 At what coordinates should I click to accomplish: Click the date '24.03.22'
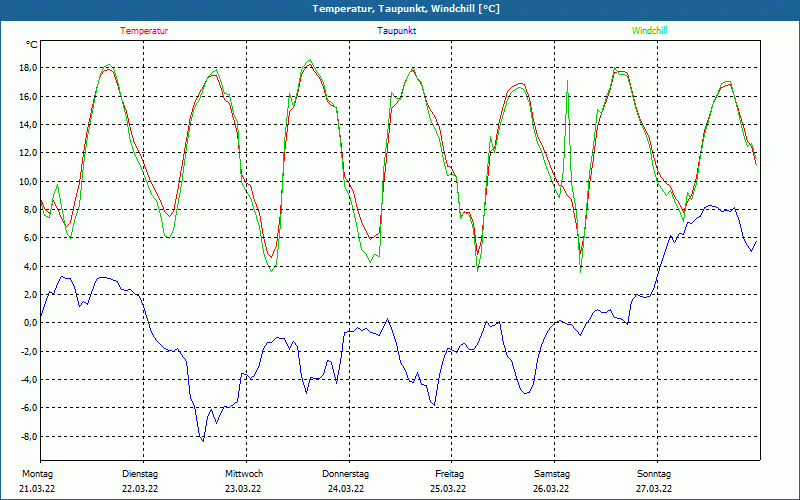346,488
